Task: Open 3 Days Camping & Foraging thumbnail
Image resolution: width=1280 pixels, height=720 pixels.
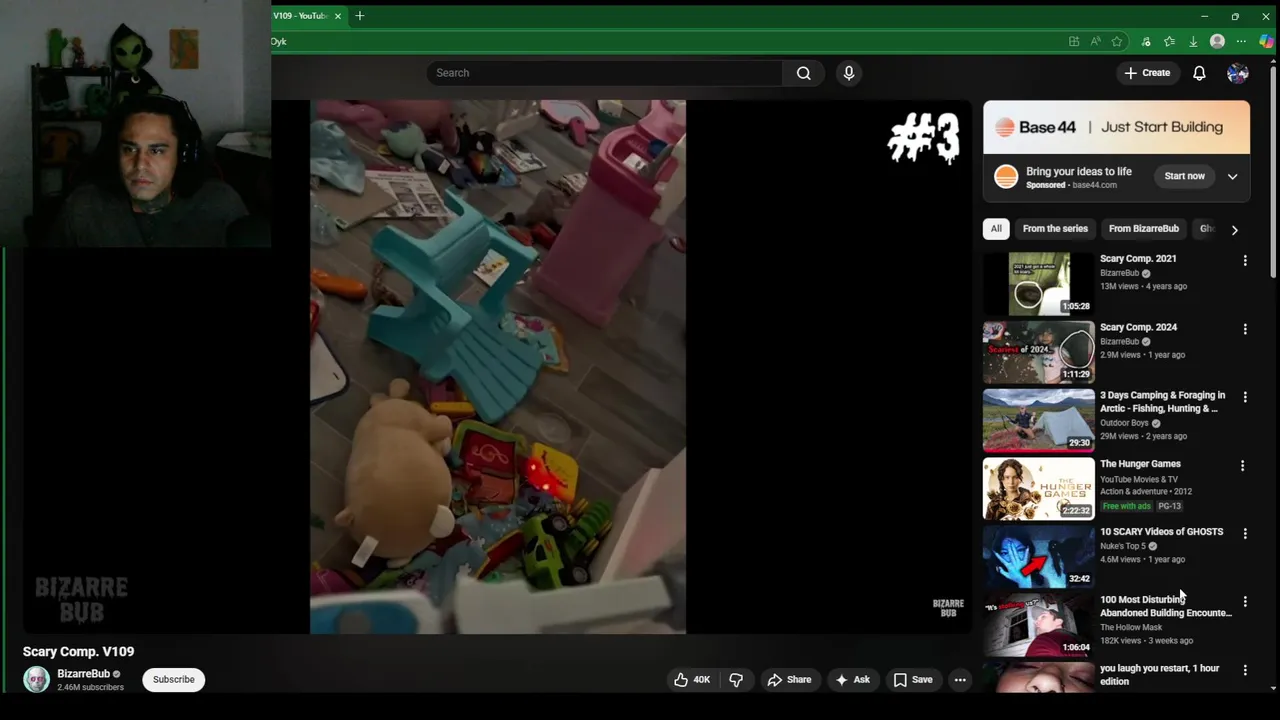Action: pyautogui.click(x=1039, y=420)
